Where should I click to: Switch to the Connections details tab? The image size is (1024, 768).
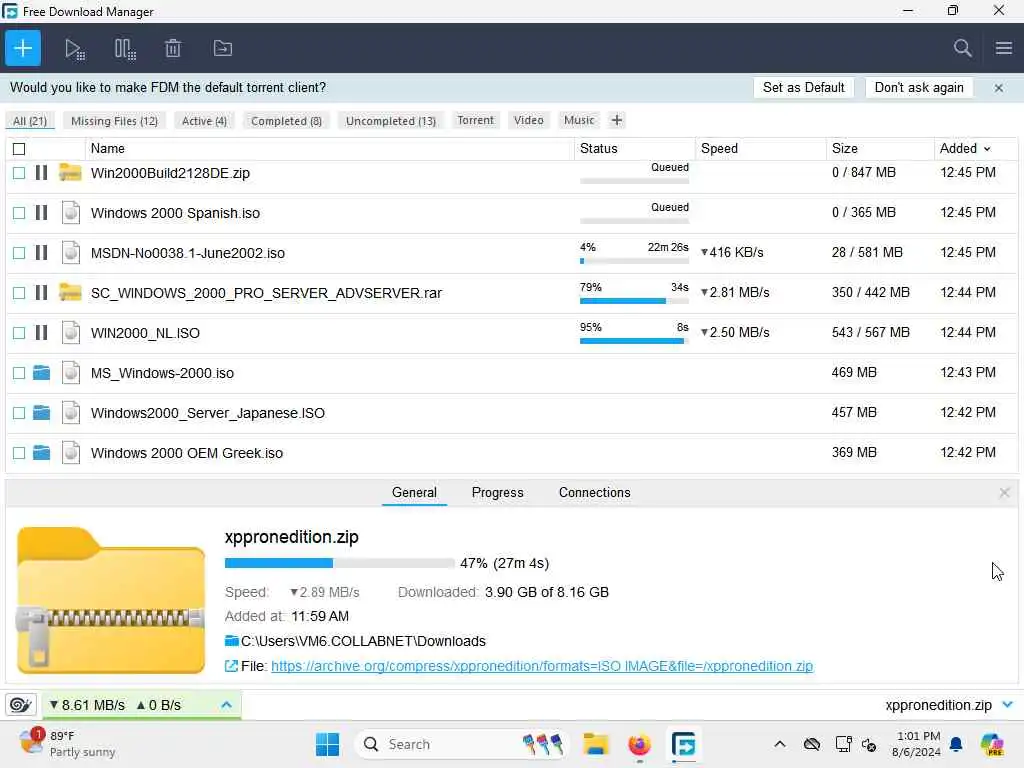click(x=594, y=492)
